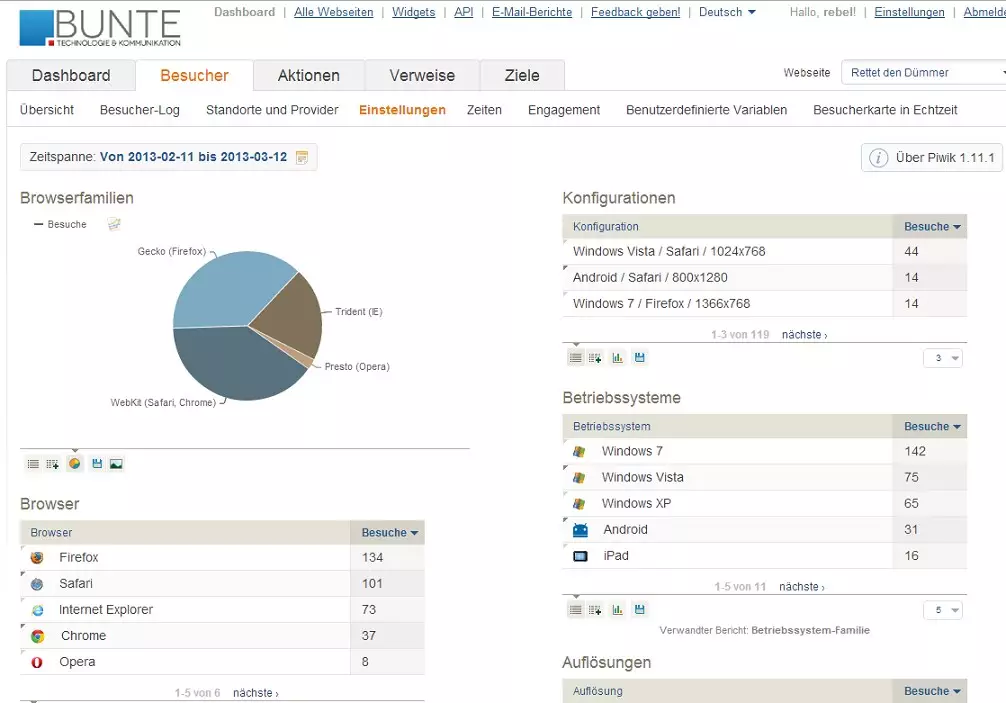
Task: Click the metrics picker icon next to Besuche legend
Action: click(x=114, y=224)
